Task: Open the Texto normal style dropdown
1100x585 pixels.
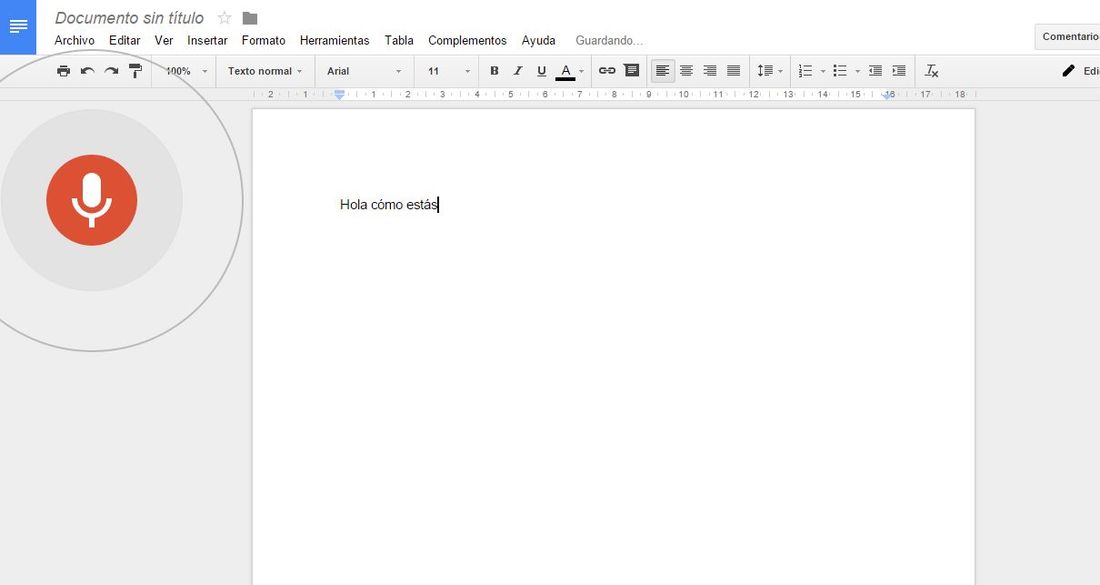Action: [264, 71]
